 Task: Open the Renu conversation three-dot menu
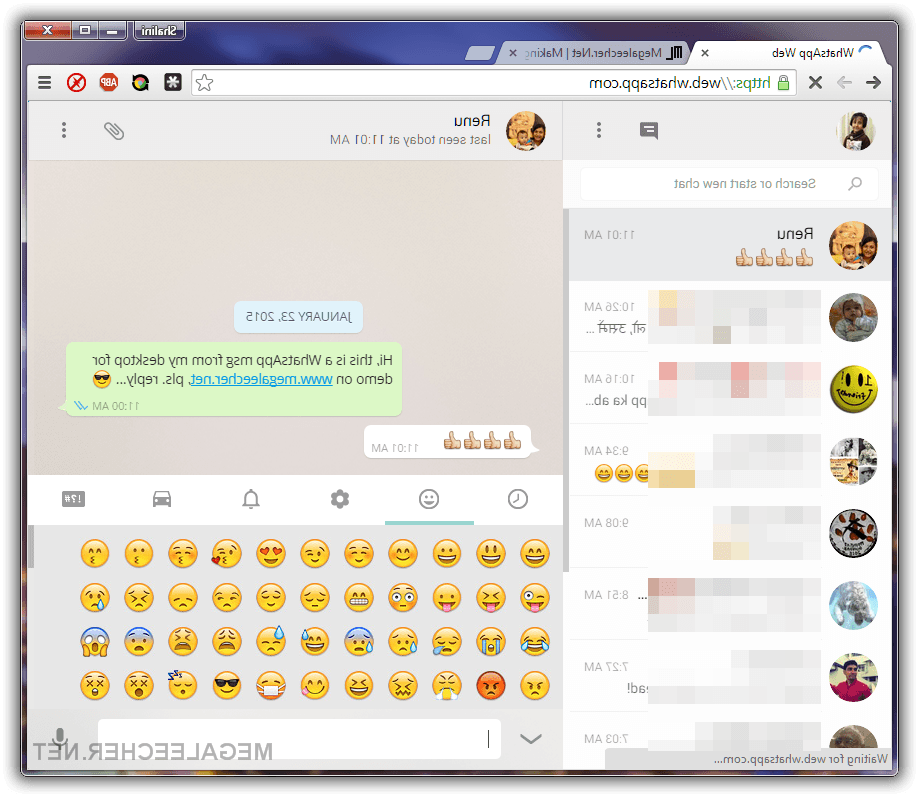64,130
